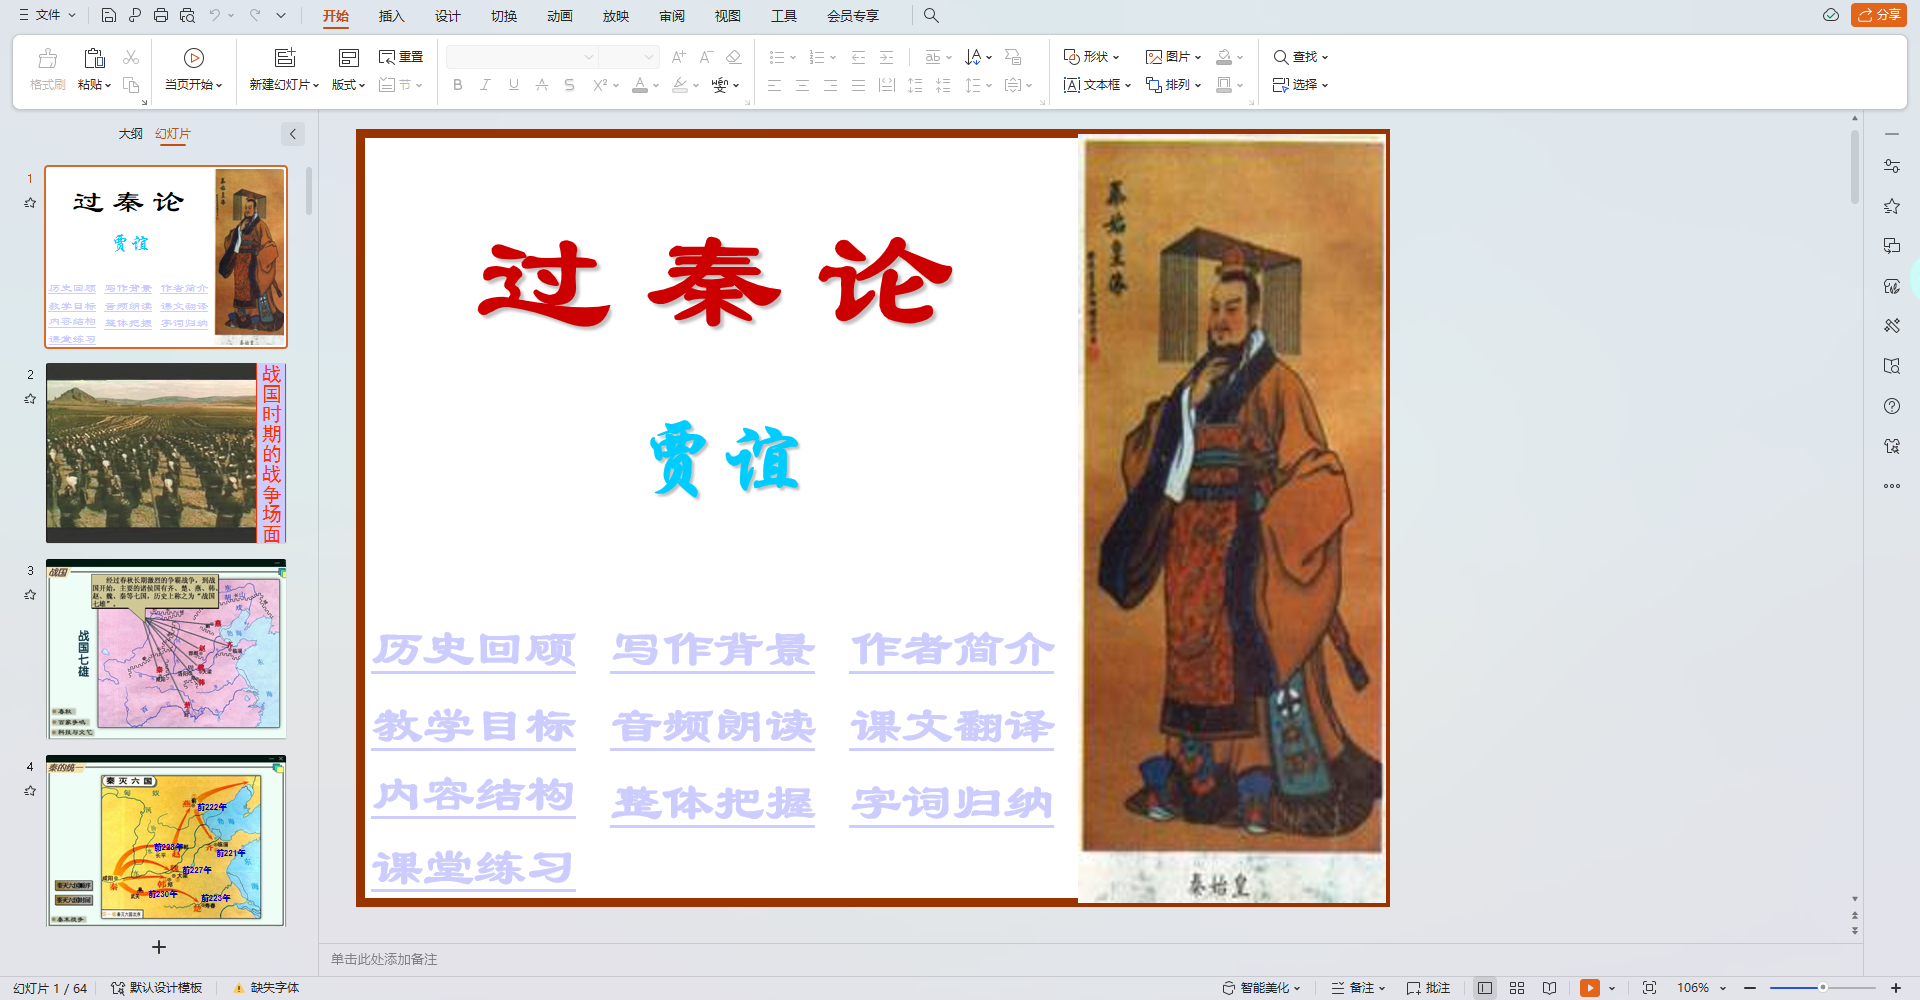Screen dimensions: 1920x1000
Task: Click the fit slide to window icon
Action: click(x=1649, y=988)
